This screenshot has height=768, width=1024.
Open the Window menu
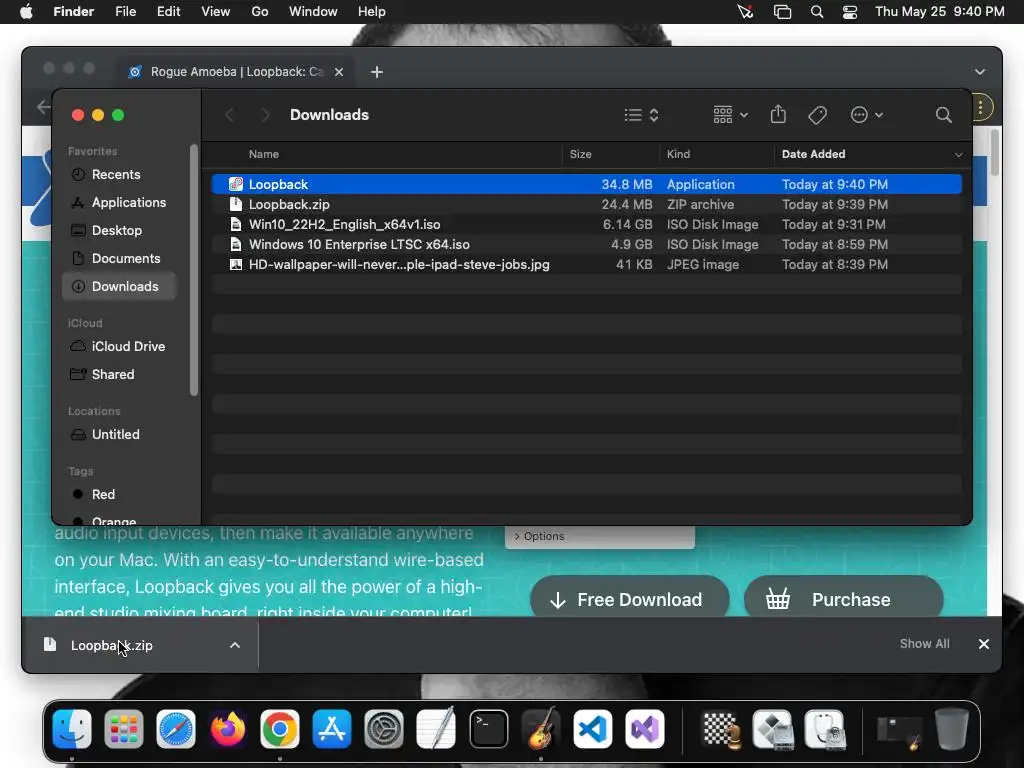pos(313,12)
